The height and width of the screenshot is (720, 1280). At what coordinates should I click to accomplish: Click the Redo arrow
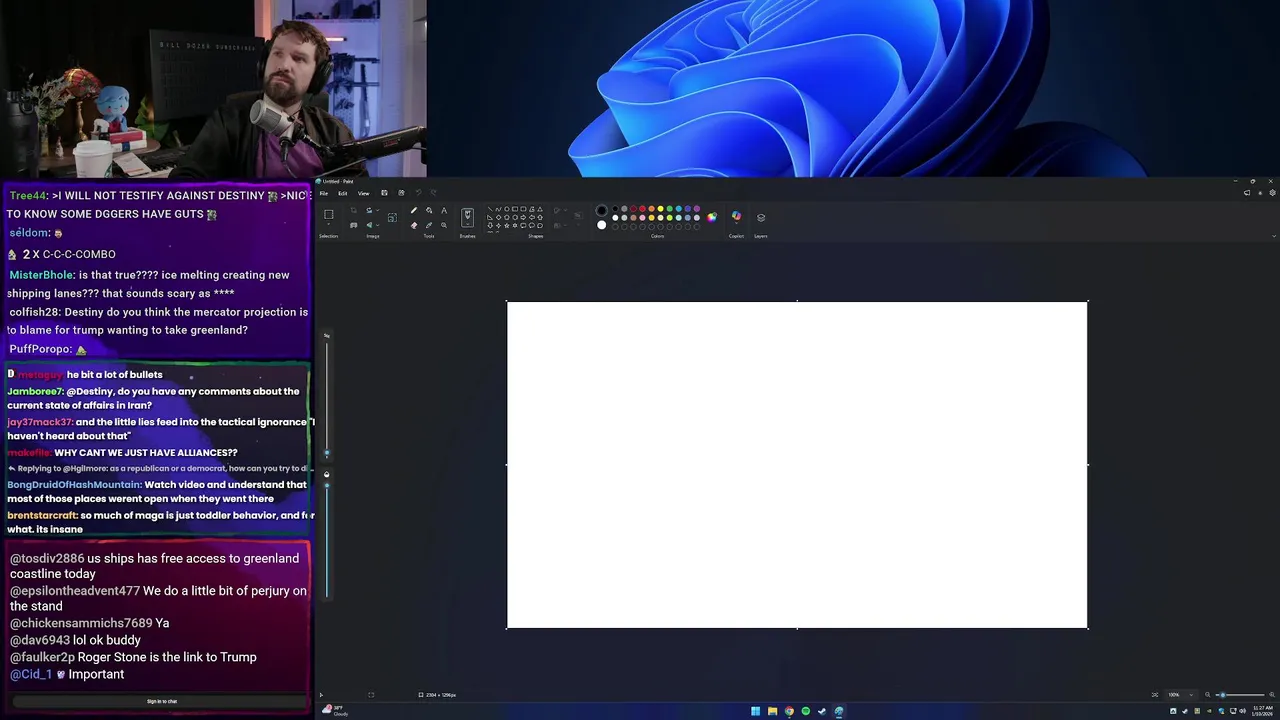(x=433, y=193)
